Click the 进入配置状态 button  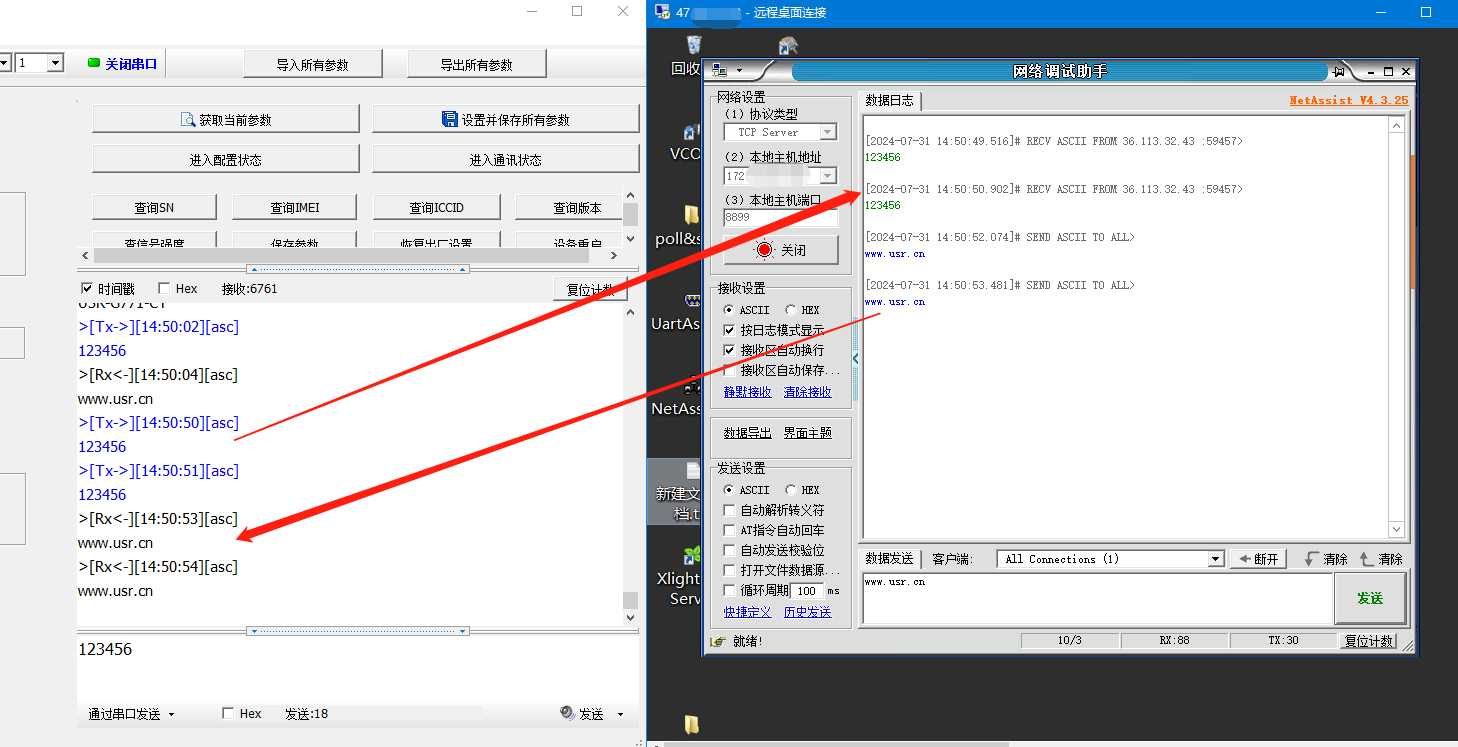[x=225, y=160]
